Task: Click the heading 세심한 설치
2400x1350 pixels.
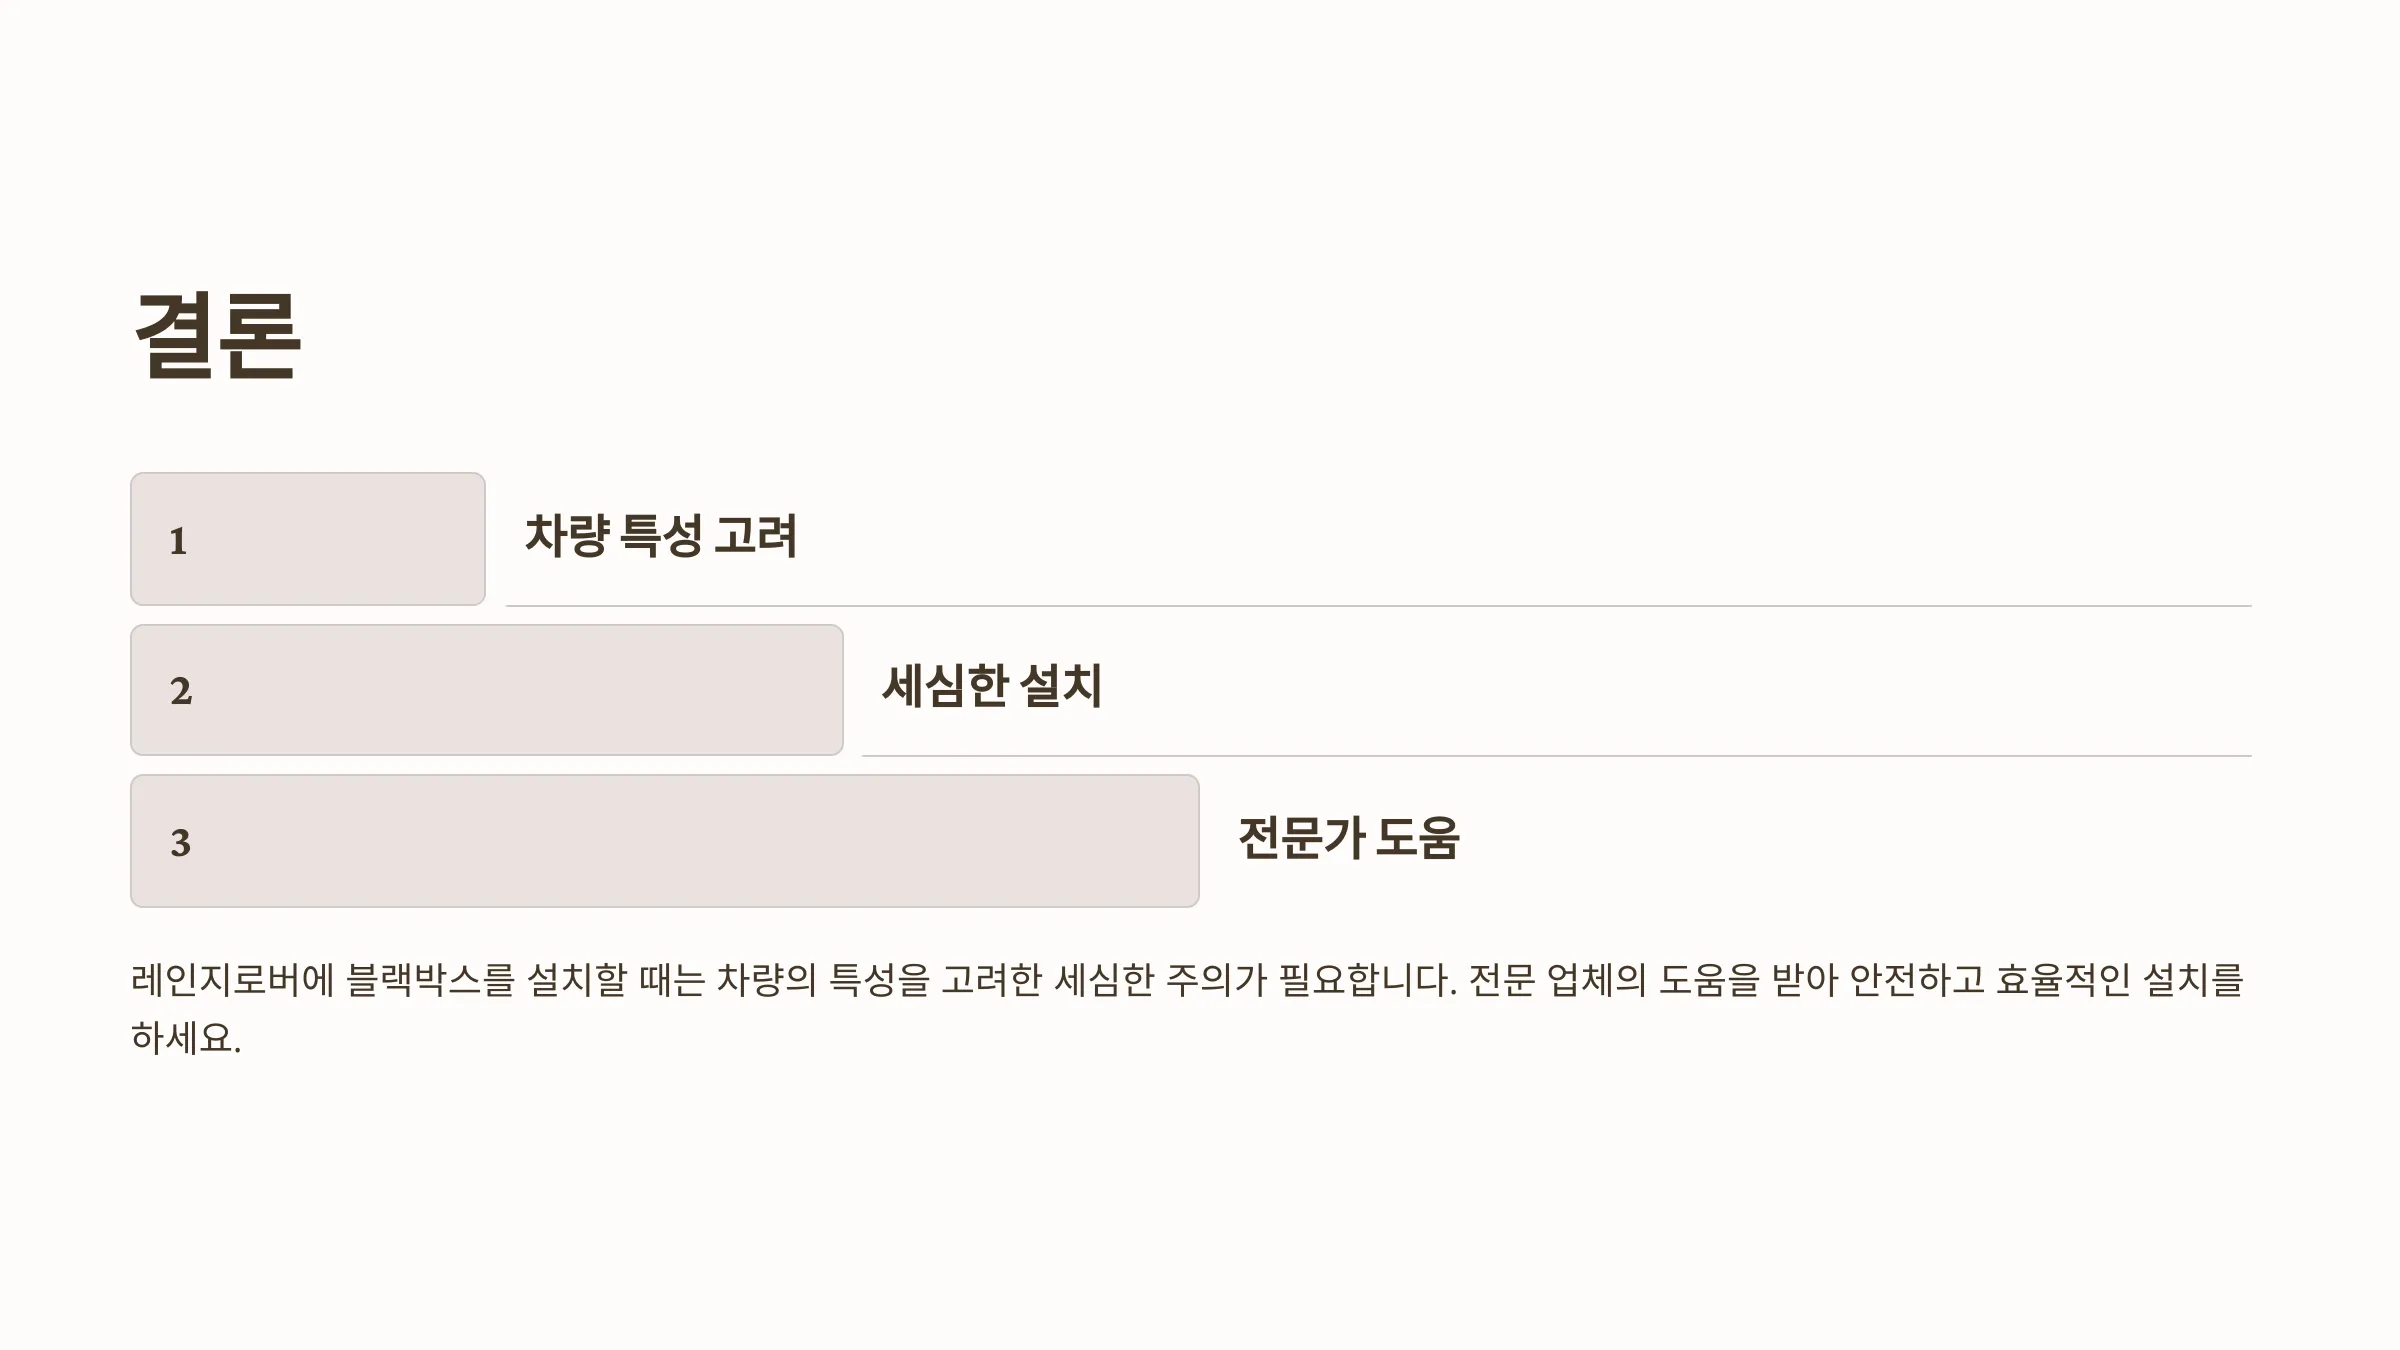Action: (x=992, y=686)
